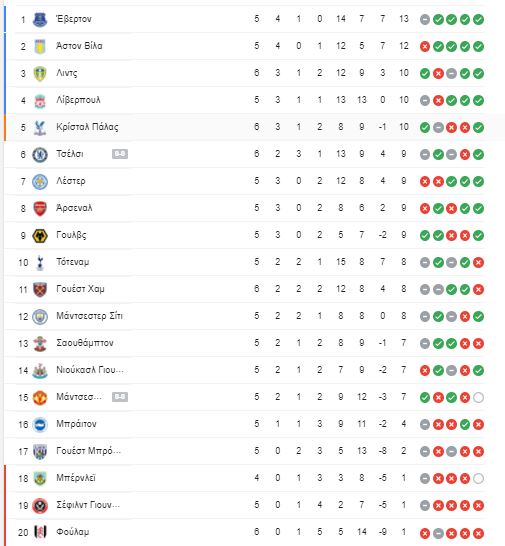
Task: Open the Τότεναμ team link
Action: pos(72,262)
